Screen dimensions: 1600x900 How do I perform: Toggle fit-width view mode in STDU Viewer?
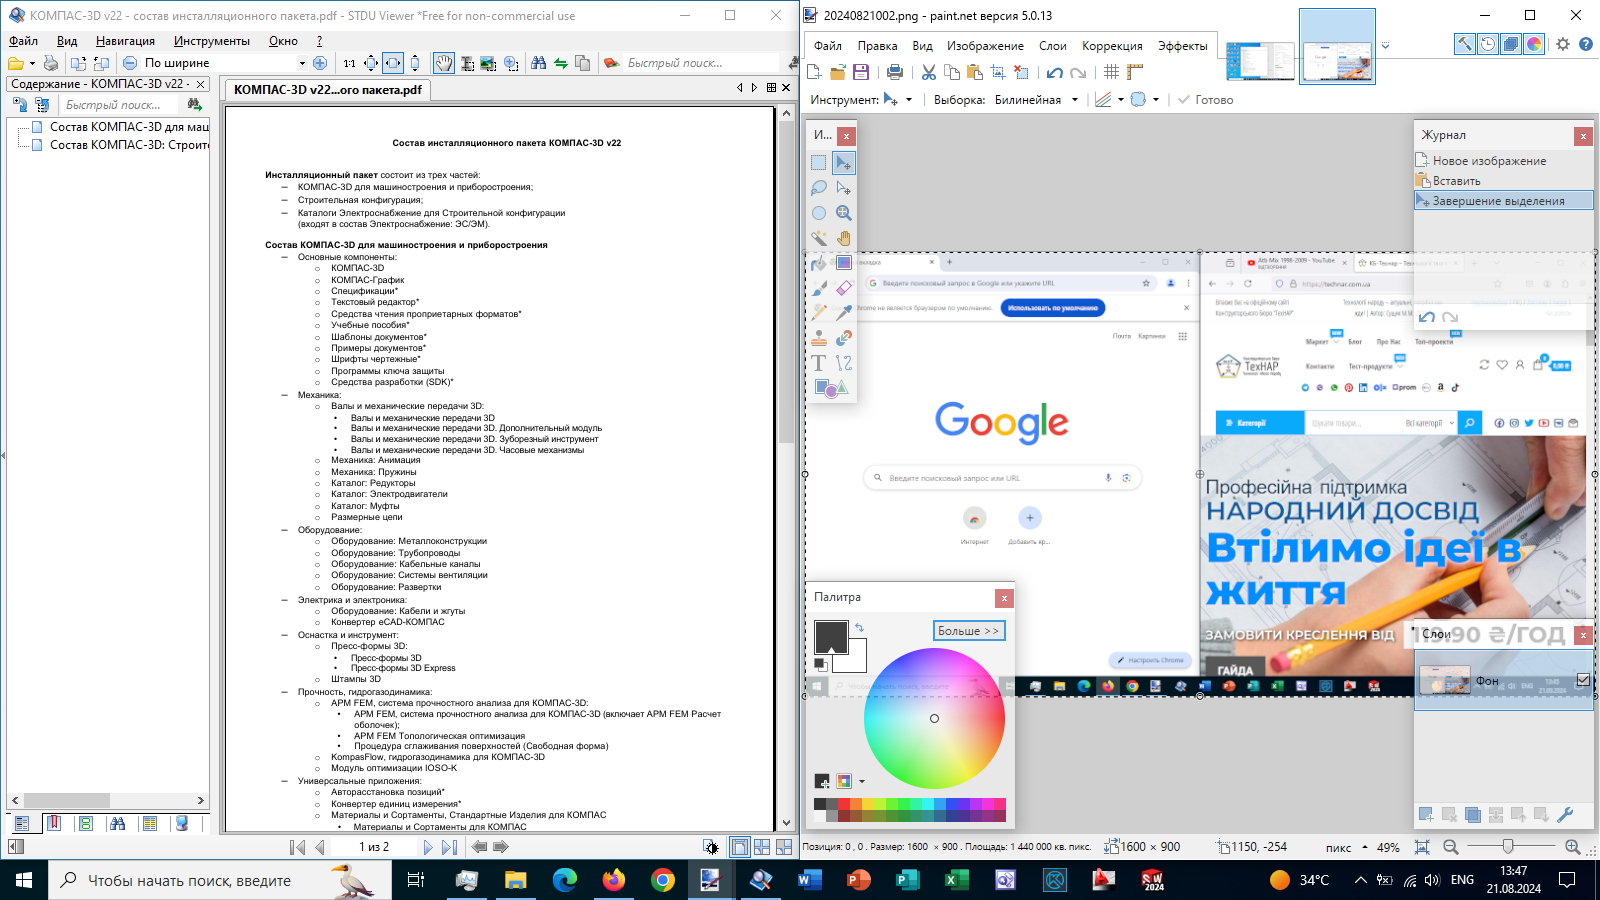[x=393, y=63]
